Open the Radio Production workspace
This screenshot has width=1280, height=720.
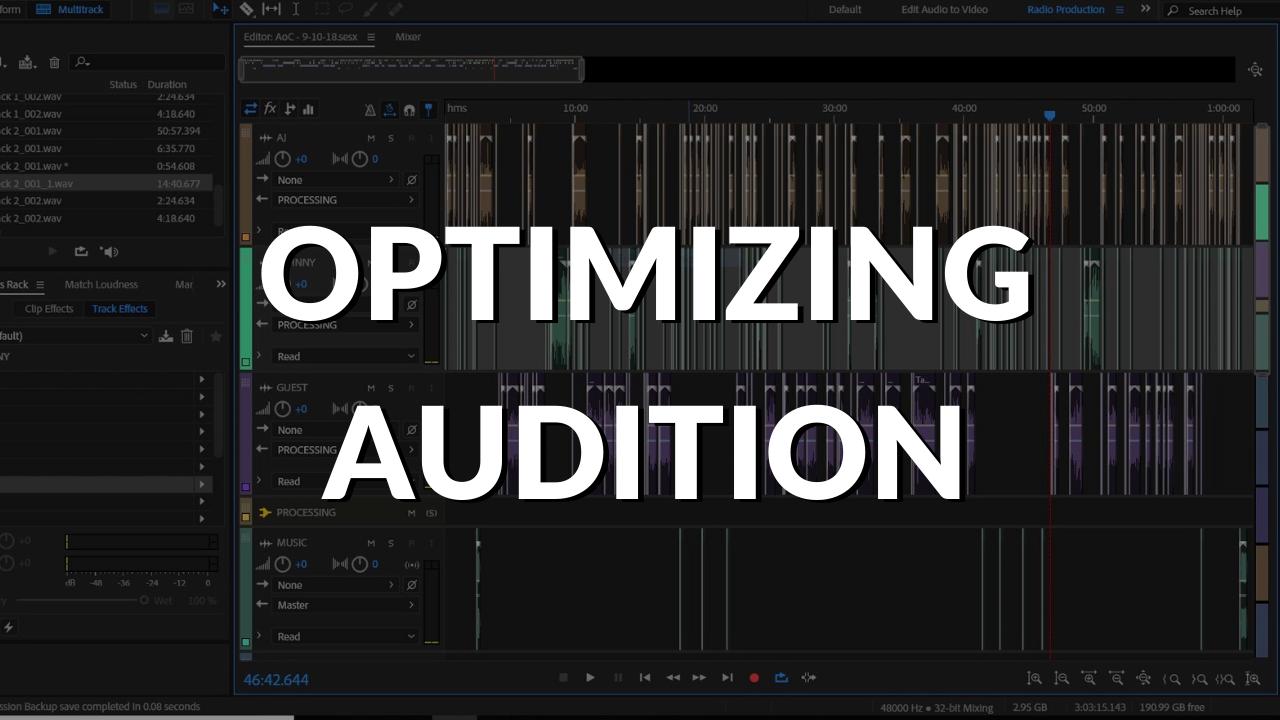pos(1066,9)
